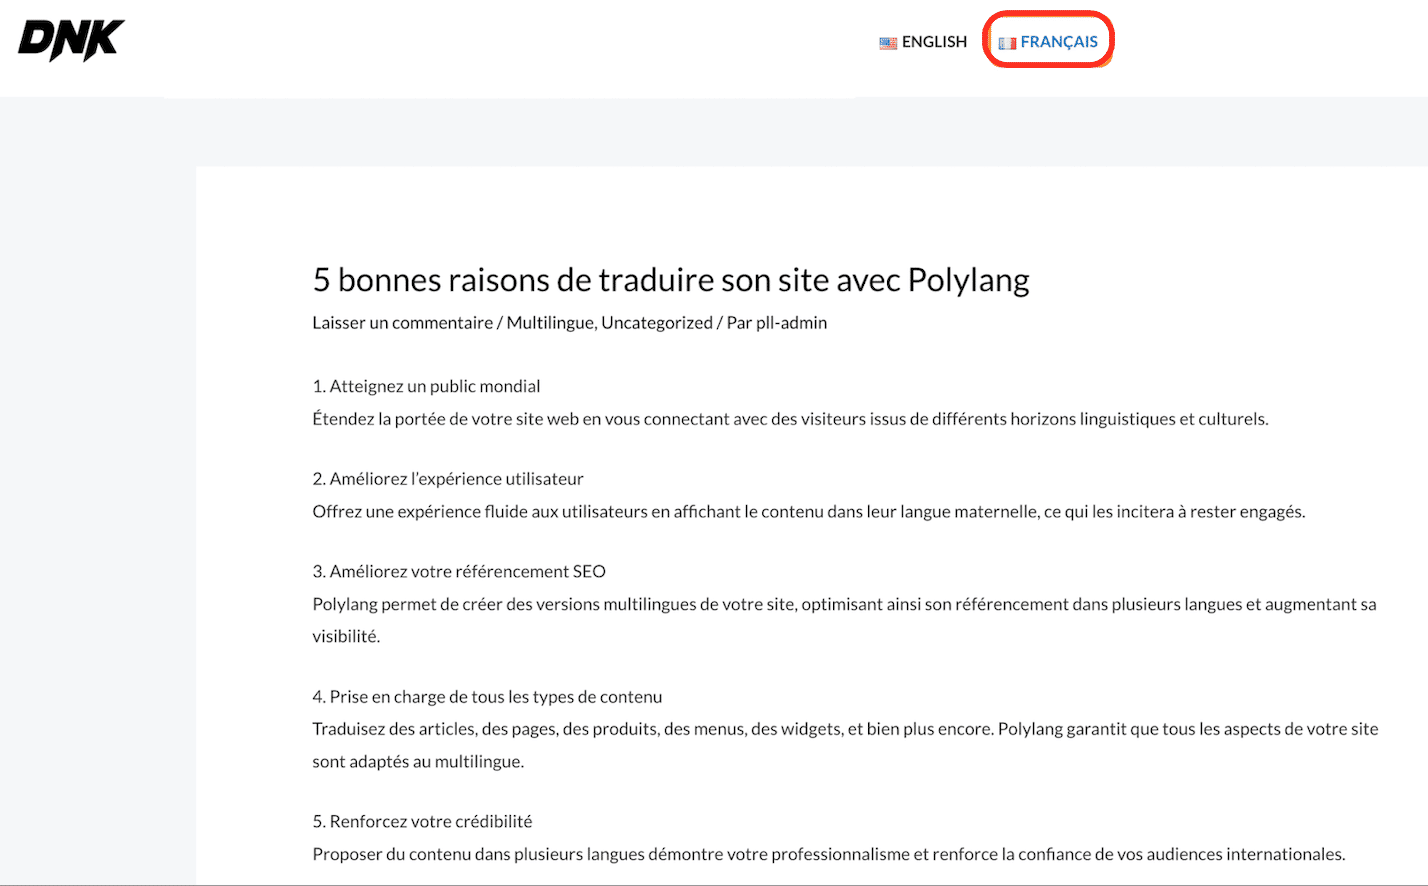Screen dimensions: 1428x886
Task: Click paragraph starting Polylang permet de créer
Action: [x=845, y=620]
